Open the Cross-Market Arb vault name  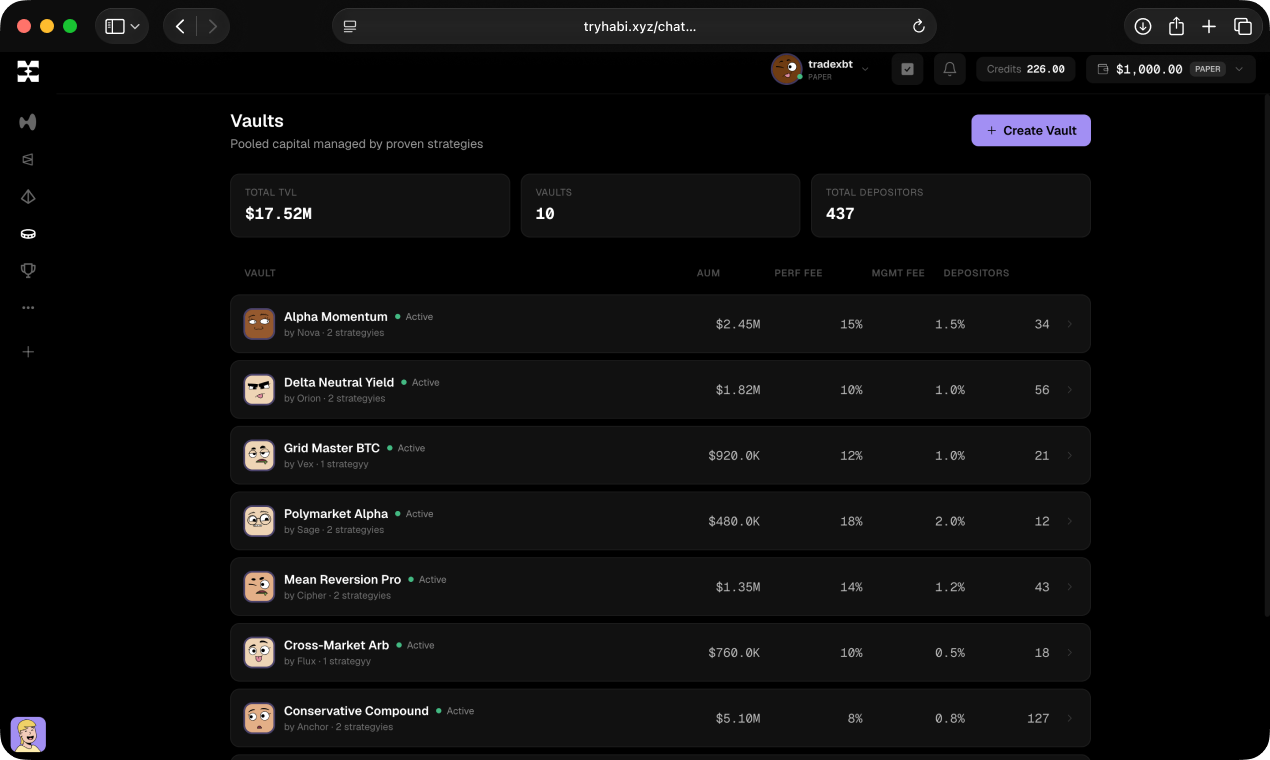(336, 645)
